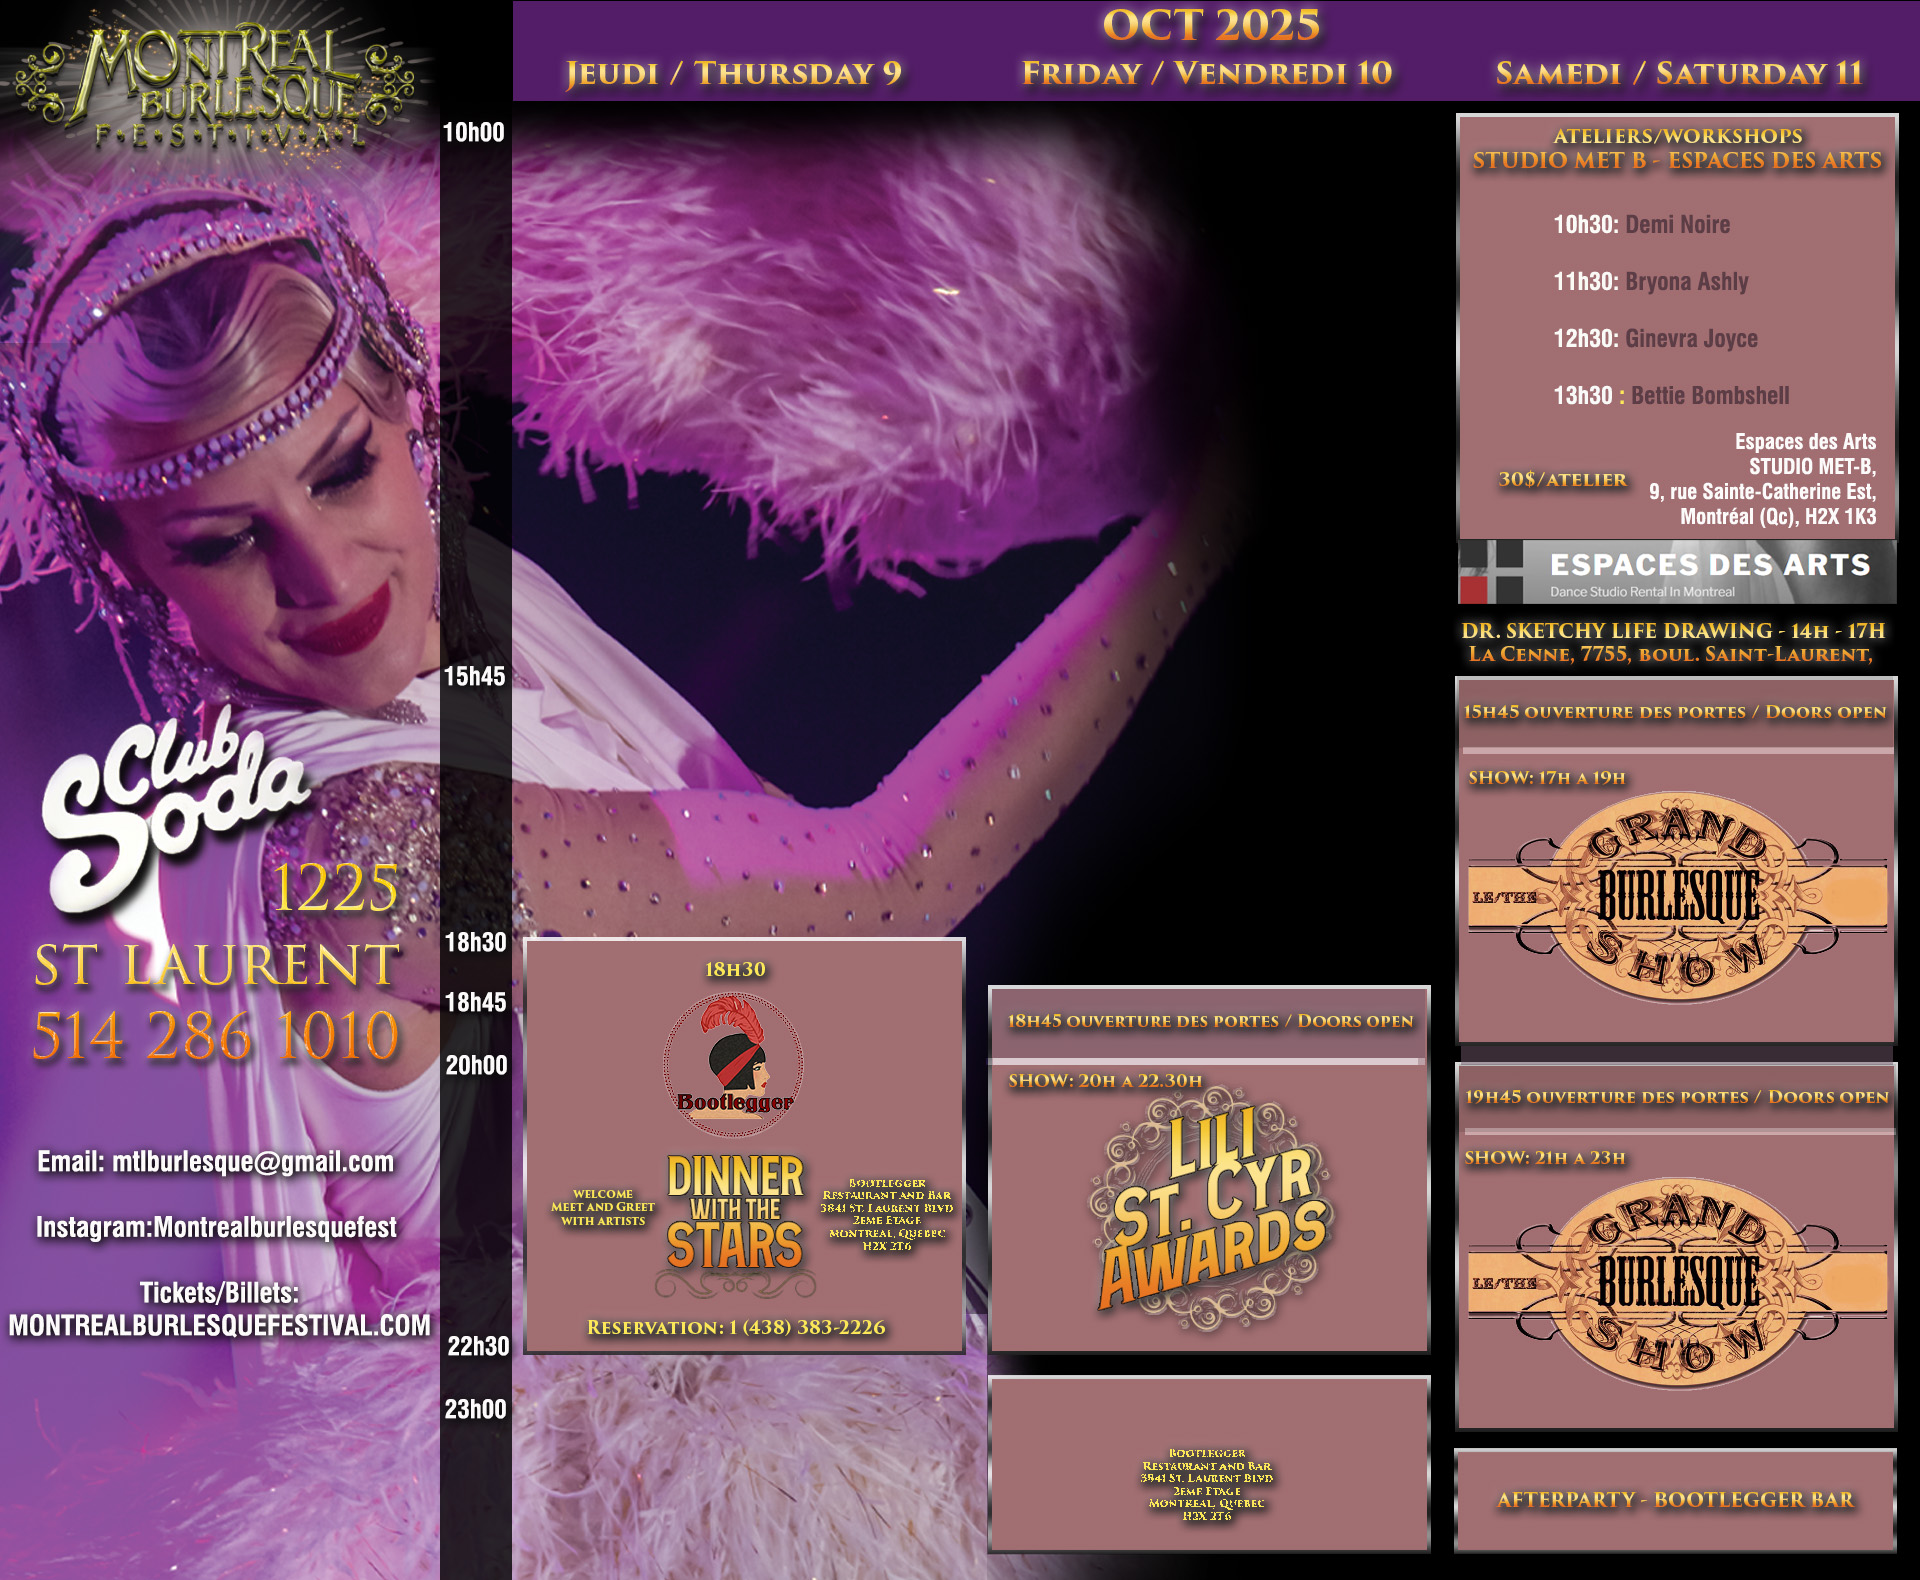The image size is (1920, 1580).
Task: Click the 18h45 time label on the axis
Action: click(475, 1003)
